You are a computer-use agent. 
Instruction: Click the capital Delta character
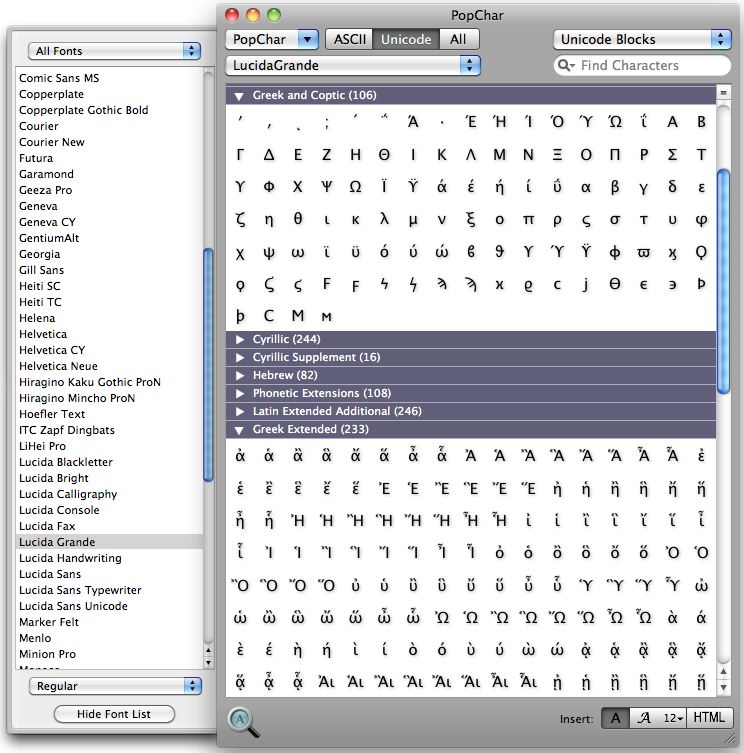pos(268,155)
